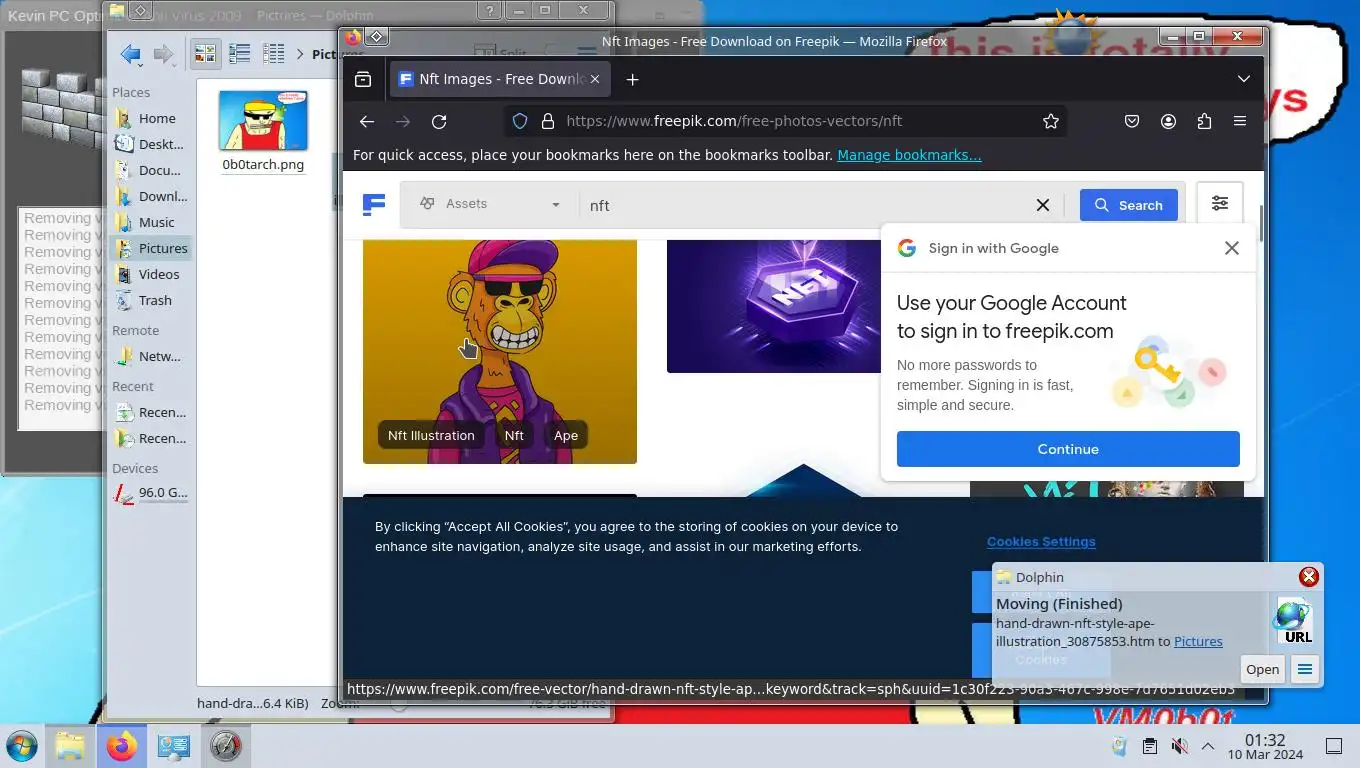Click the 0b0tarch.png file name
The width and height of the screenshot is (1360, 768).
pos(263,165)
